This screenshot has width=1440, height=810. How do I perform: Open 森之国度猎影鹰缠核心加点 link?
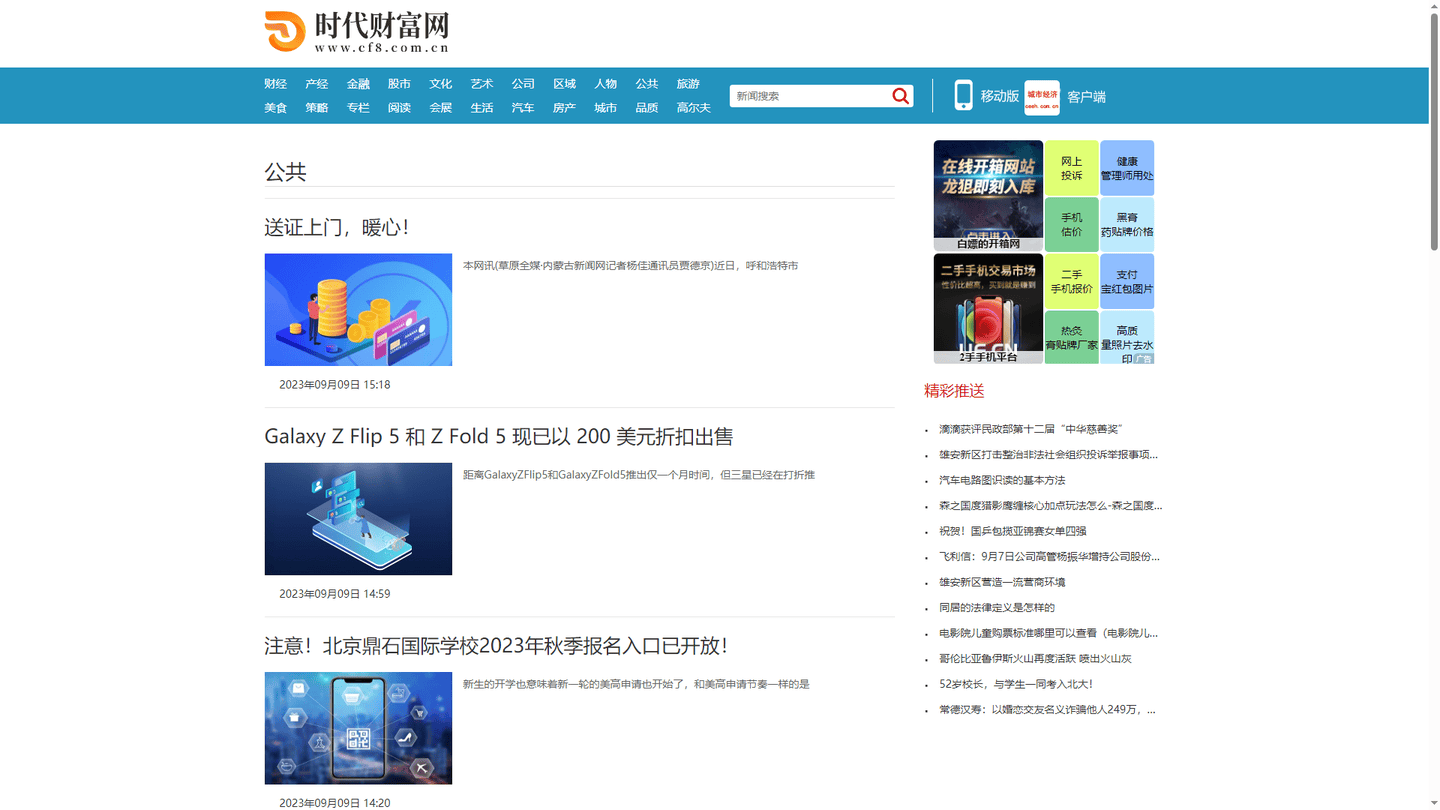pyautogui.click(x=1050, y=506)
